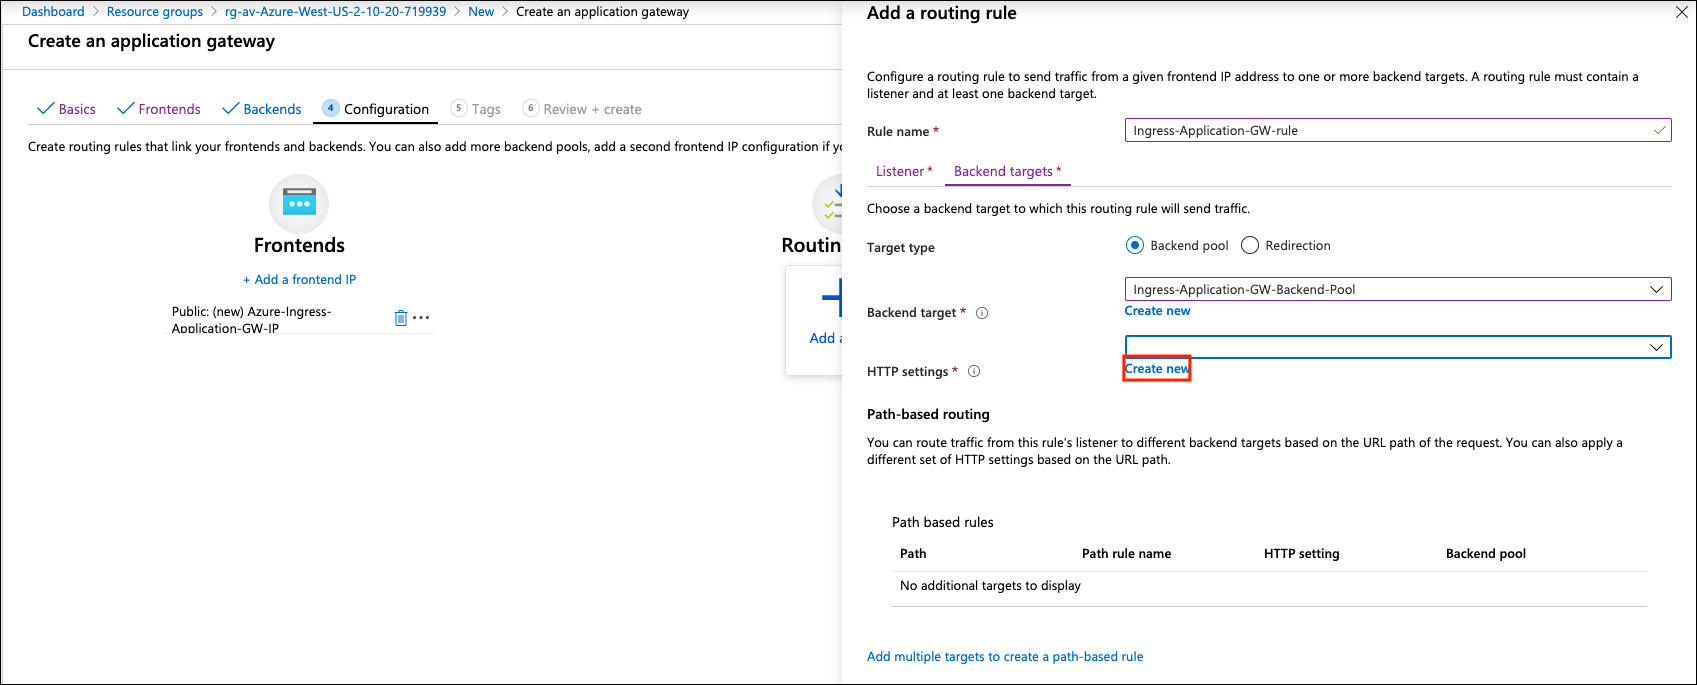Click the 'Create an application gateway' breadcrumb item

pos(602,12)
